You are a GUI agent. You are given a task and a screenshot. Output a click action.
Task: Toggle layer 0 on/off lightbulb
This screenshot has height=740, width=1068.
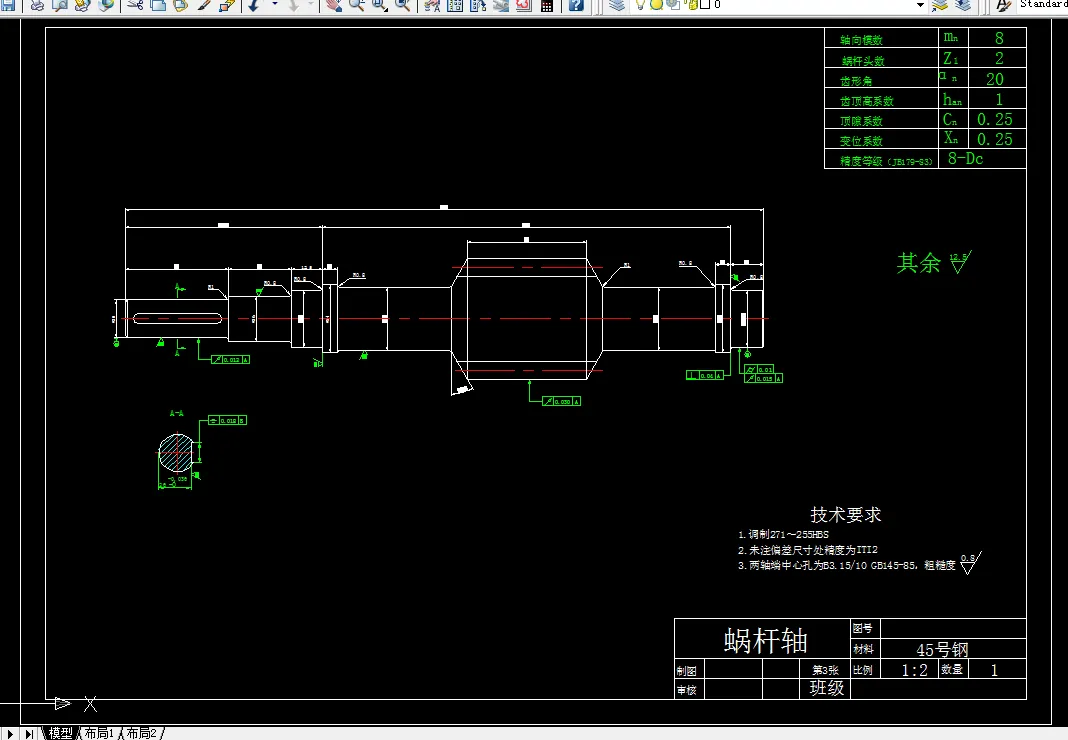click(x=640, y=4)
